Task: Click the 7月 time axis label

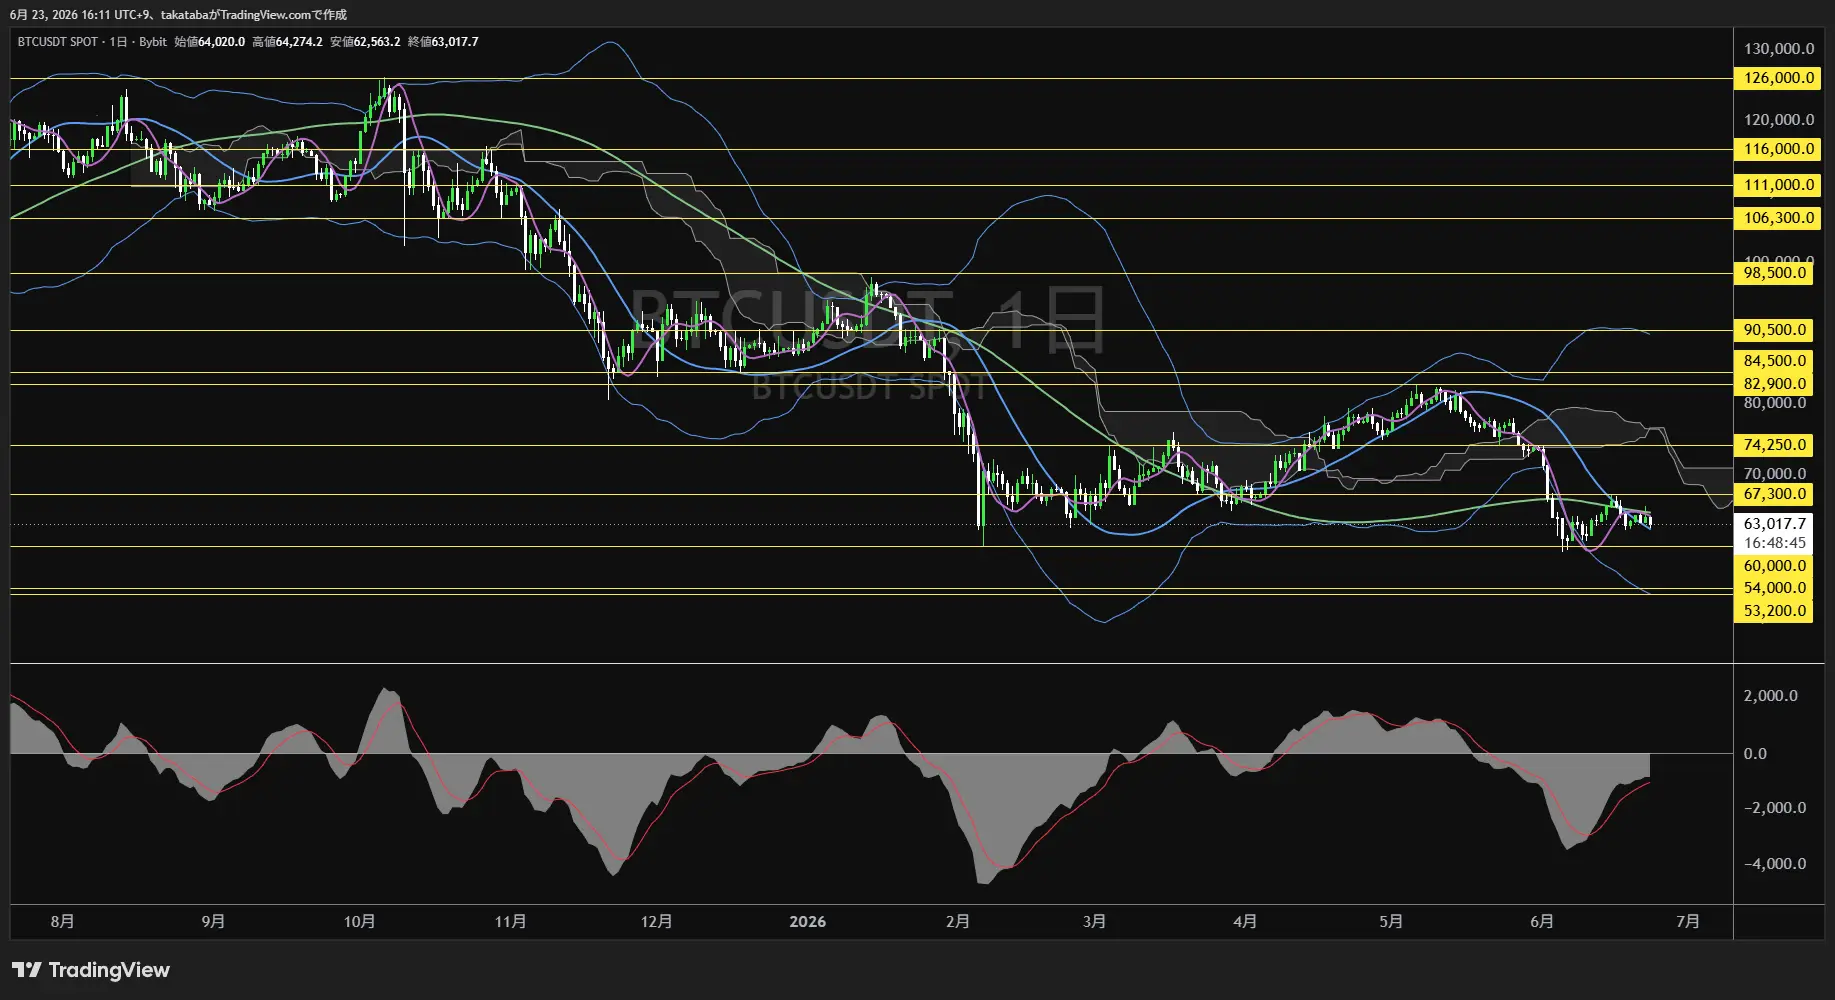Action: 1688,921
